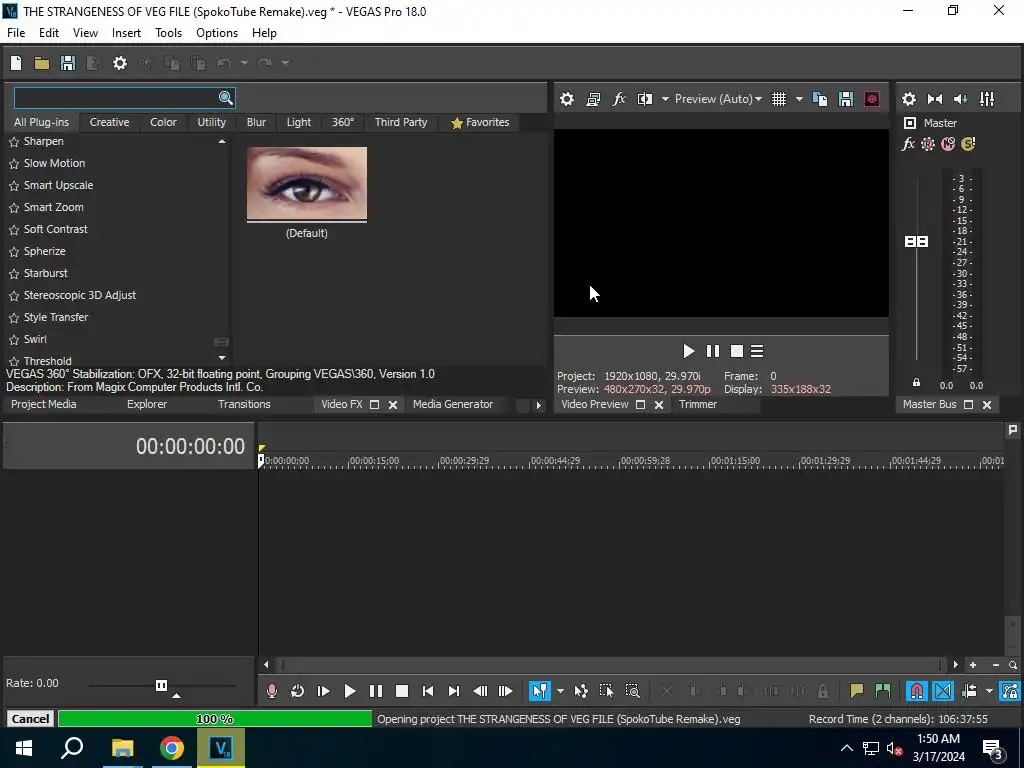Play from the preview window play button
1024x768 pixels.
pos(688,351)
